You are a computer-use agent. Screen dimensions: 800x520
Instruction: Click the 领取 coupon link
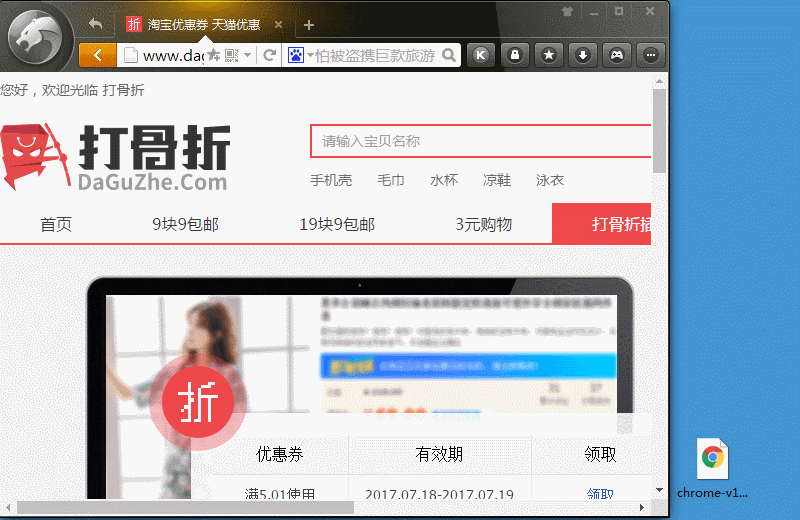point(600,493)
